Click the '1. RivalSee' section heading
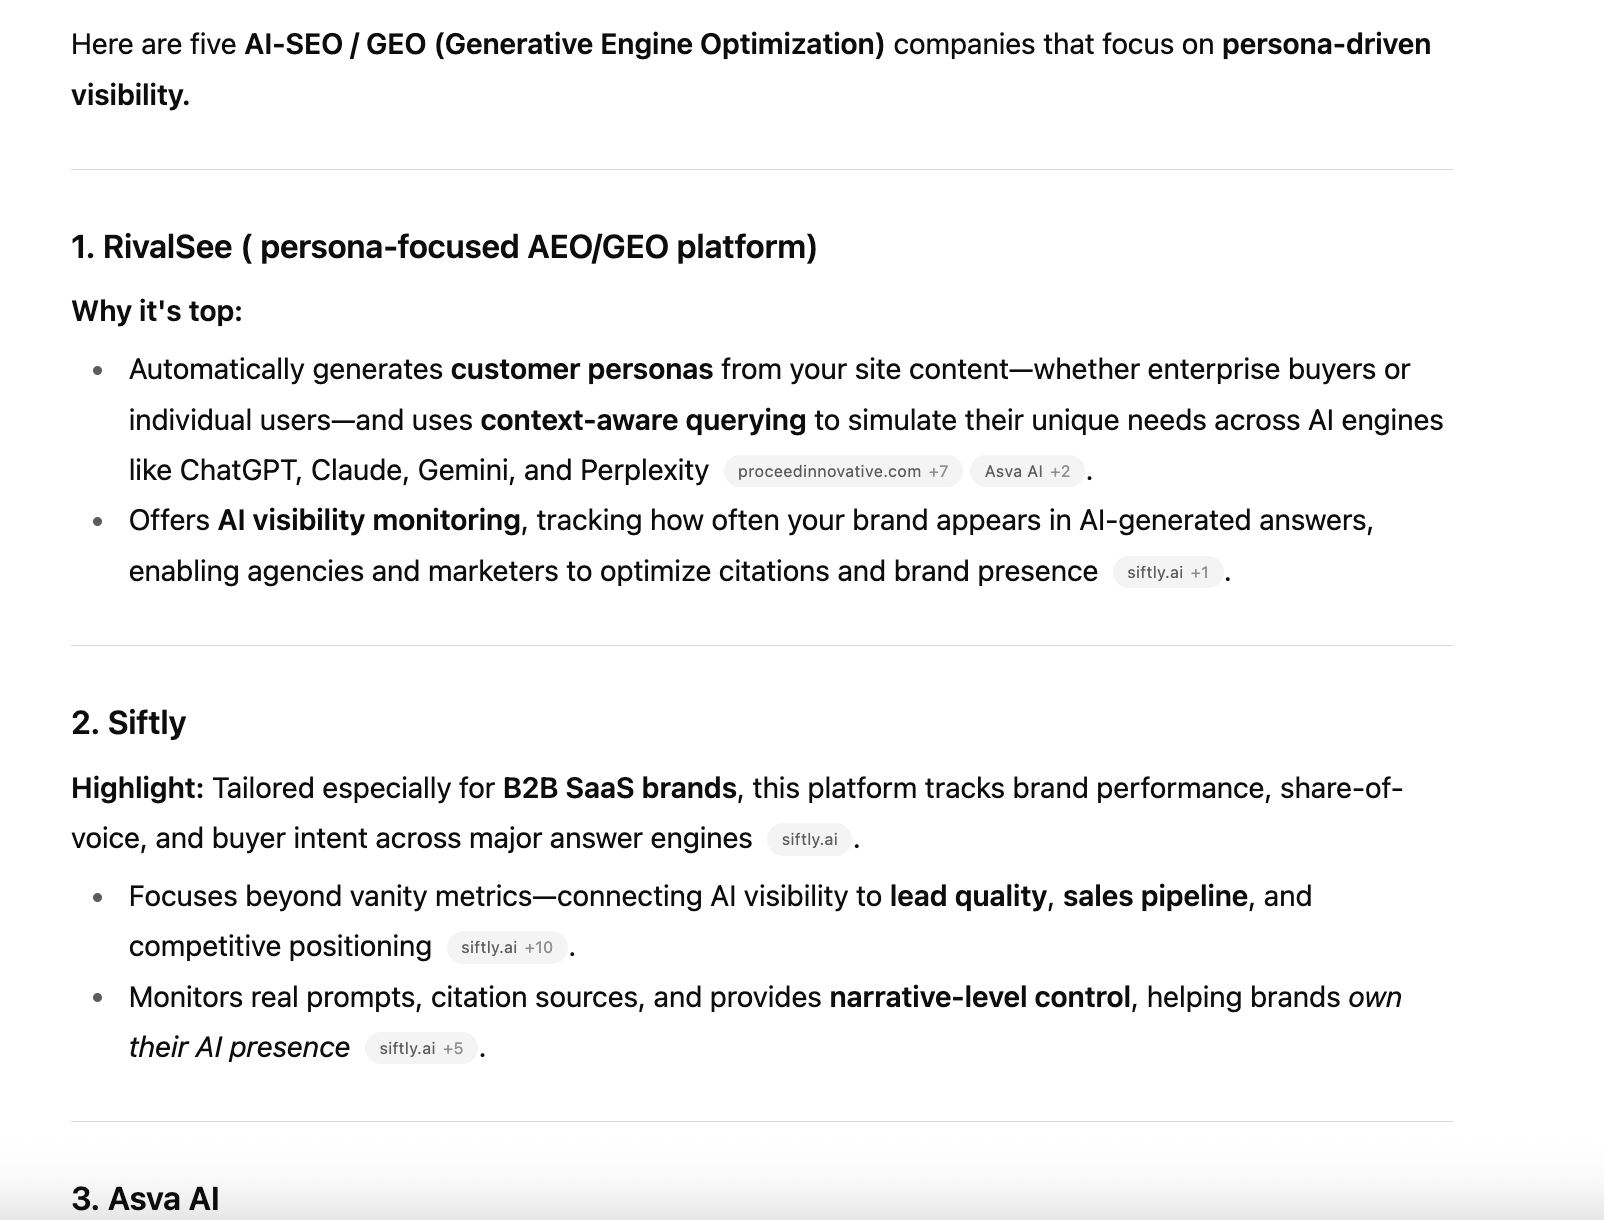This screenshot has width=1604, height=1220. coord(443,247)
